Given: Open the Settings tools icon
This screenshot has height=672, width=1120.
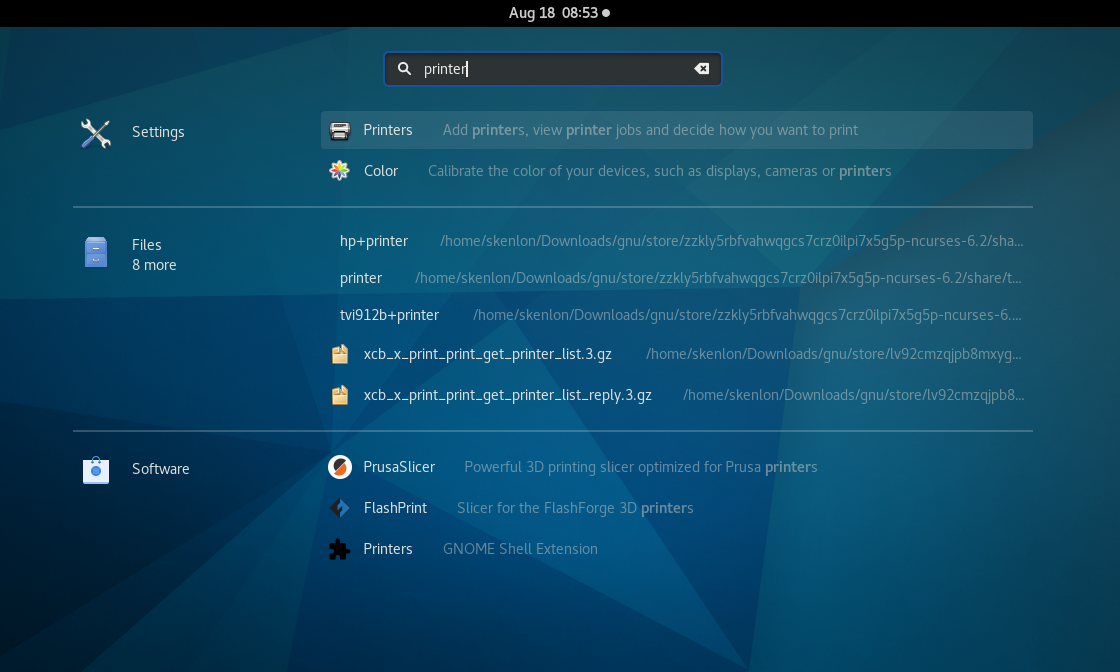Looking at the screenshot, I should click(x=96, y=133).
